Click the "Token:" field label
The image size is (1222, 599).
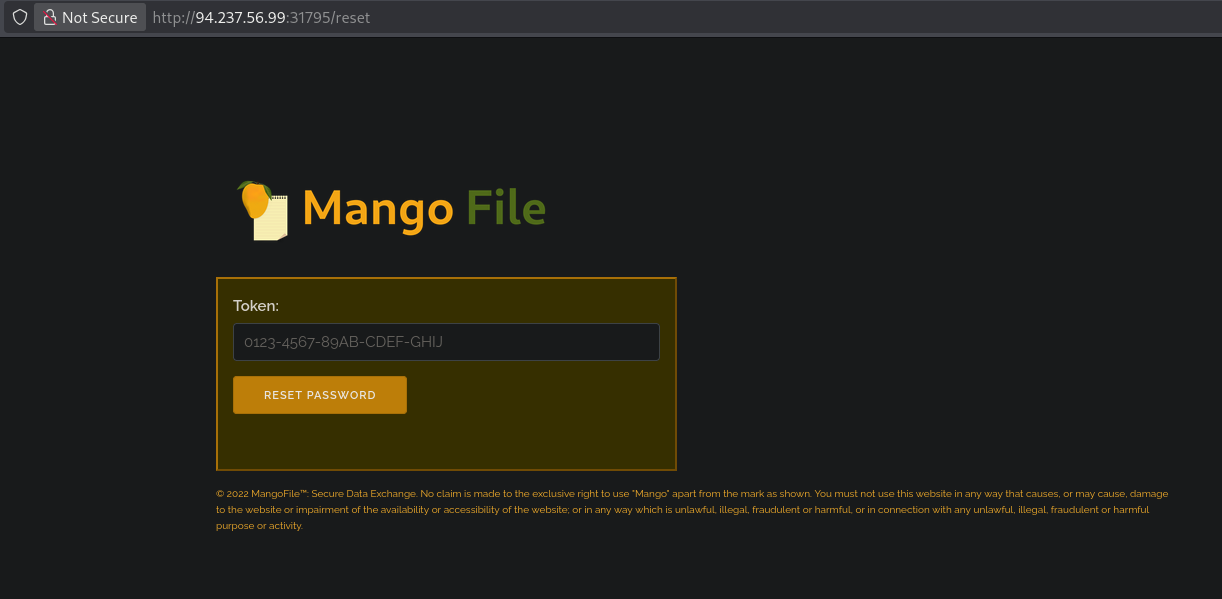click(256, 306)
